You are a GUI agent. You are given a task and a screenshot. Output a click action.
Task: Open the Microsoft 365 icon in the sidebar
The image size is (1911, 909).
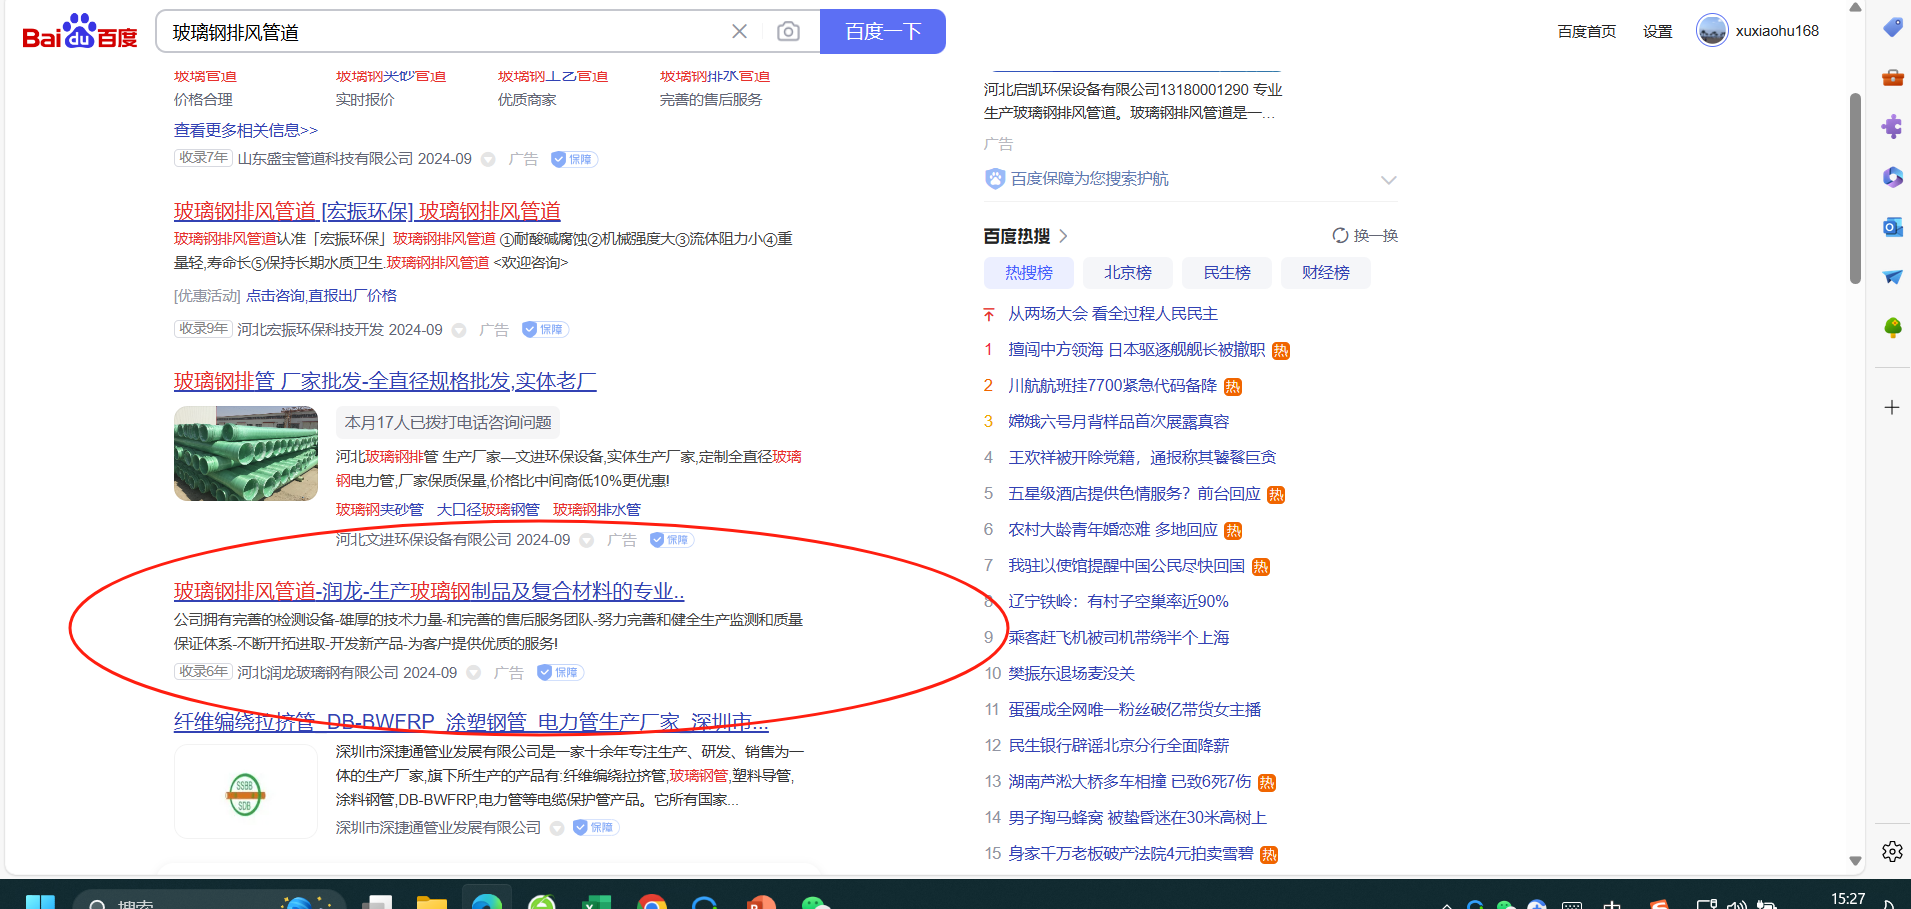[x=1892, y=177]
